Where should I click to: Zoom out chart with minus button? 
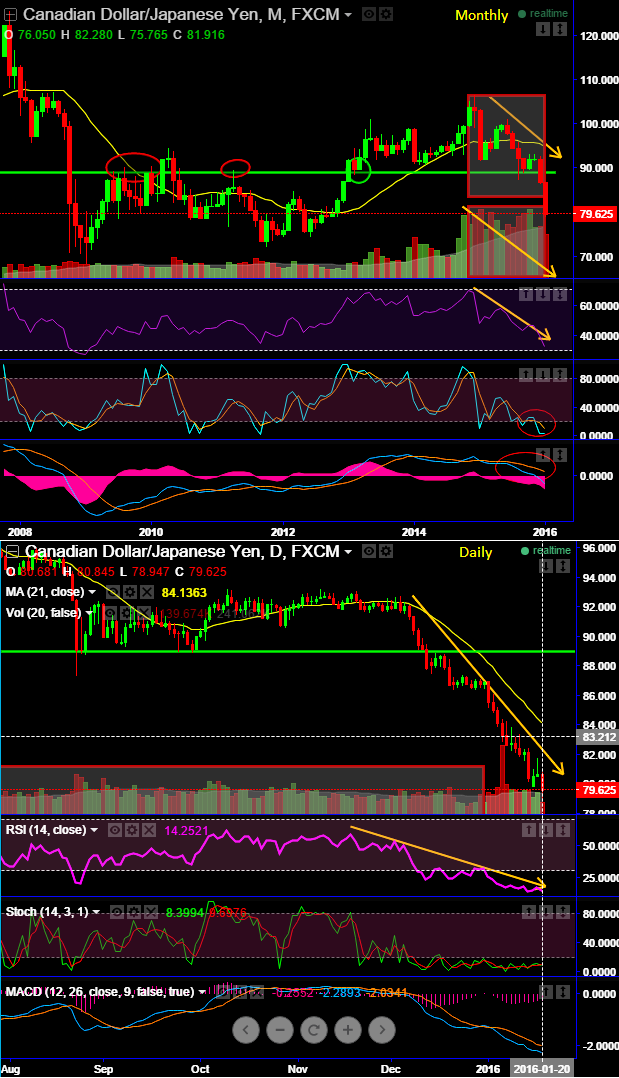[x=280, y=1030]
